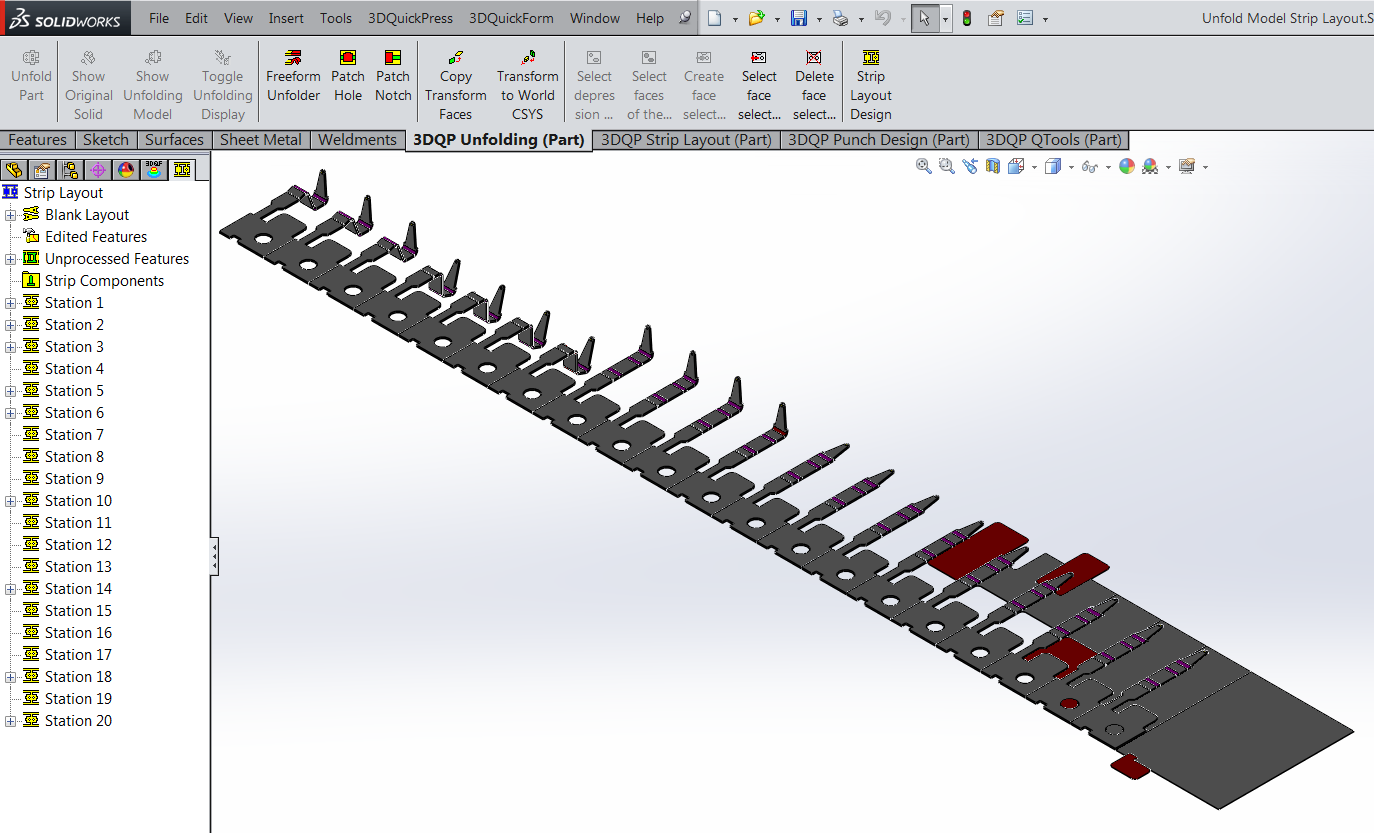Click the menu bar pin icon

[x=684, y=18]
